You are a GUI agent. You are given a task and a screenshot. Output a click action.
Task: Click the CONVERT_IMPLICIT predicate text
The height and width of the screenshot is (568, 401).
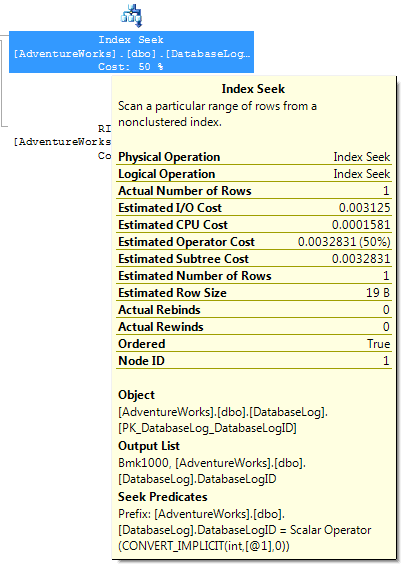[204, 546]
